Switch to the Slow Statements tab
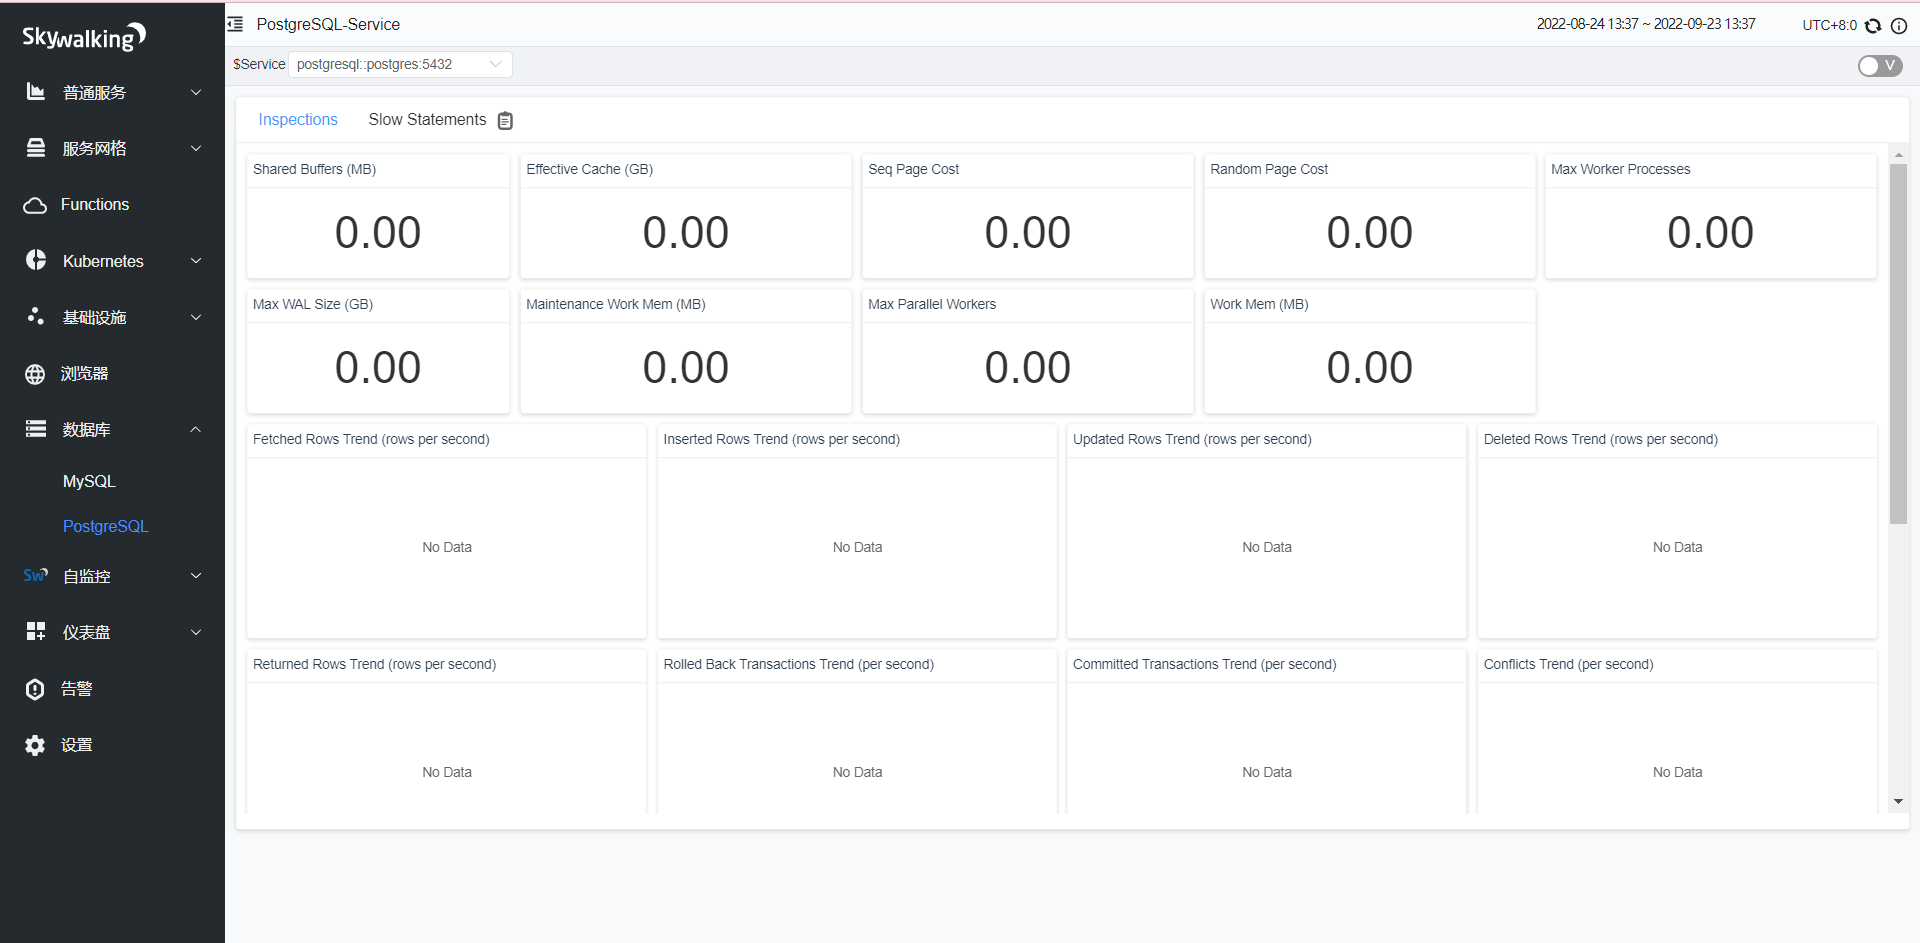 [x=427, y=120]
